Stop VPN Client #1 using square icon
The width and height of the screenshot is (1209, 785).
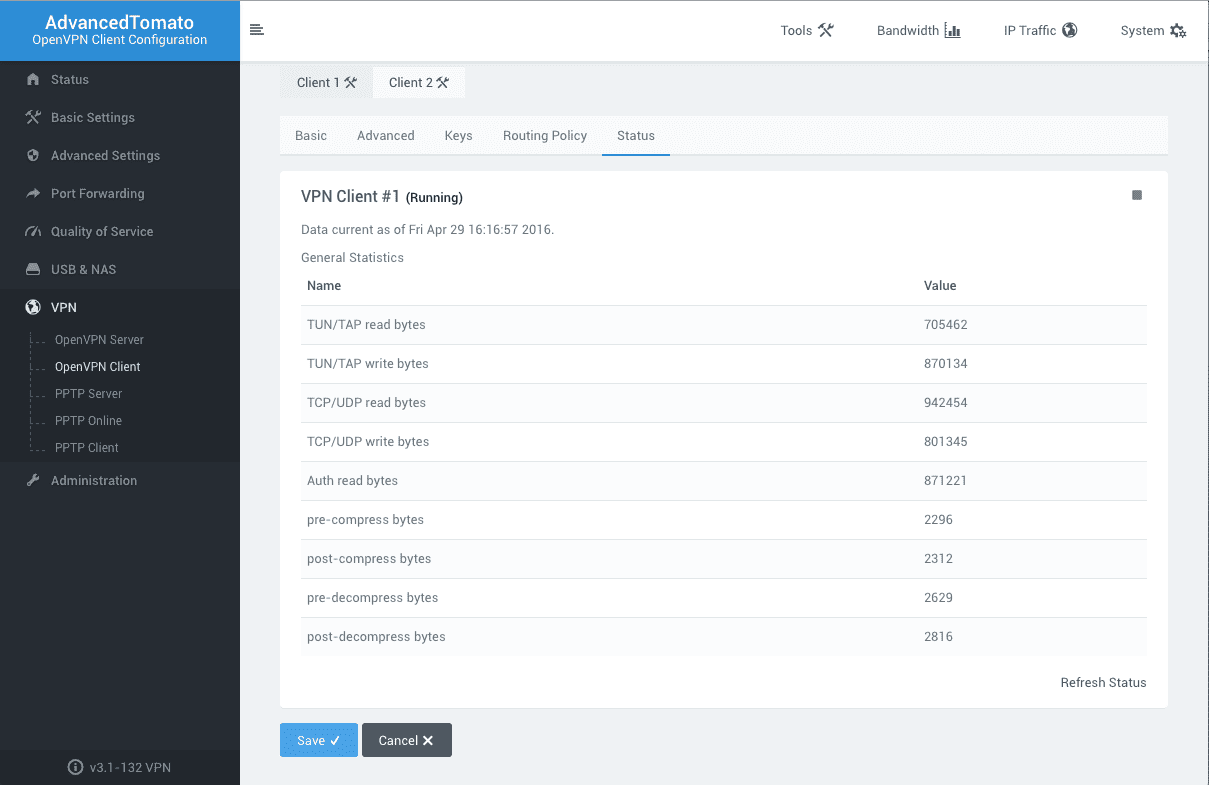1137,196
